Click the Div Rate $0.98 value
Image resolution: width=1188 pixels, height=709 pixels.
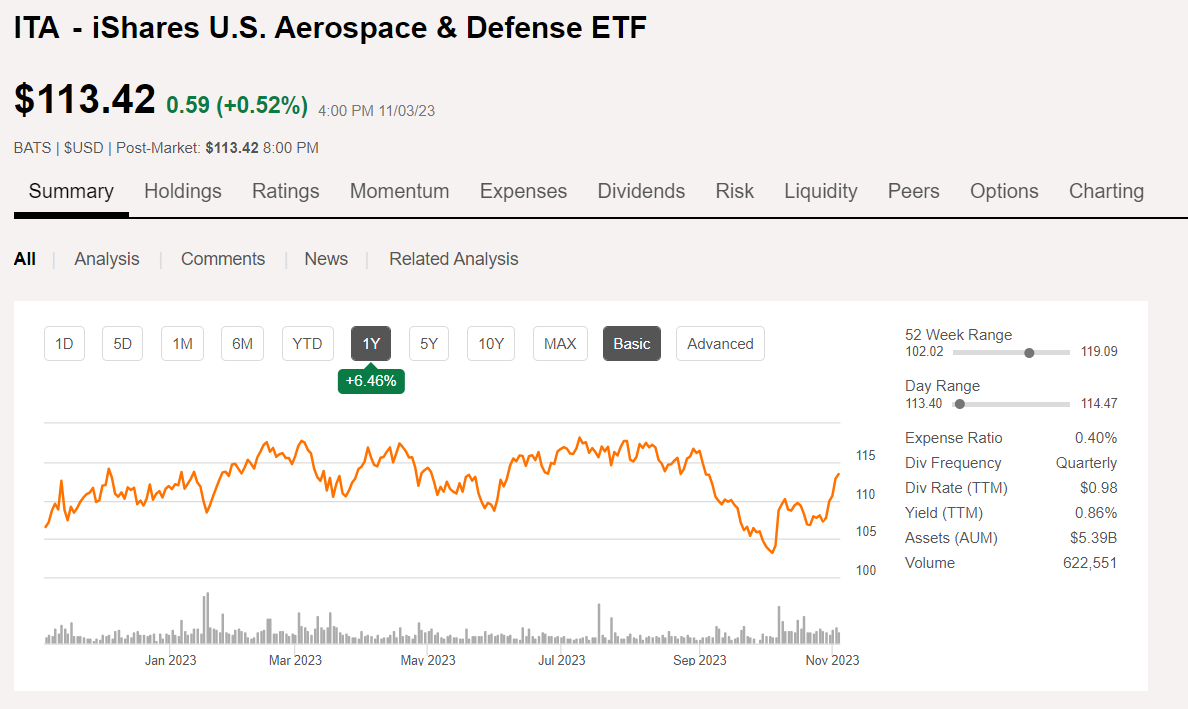point(1099,488)
